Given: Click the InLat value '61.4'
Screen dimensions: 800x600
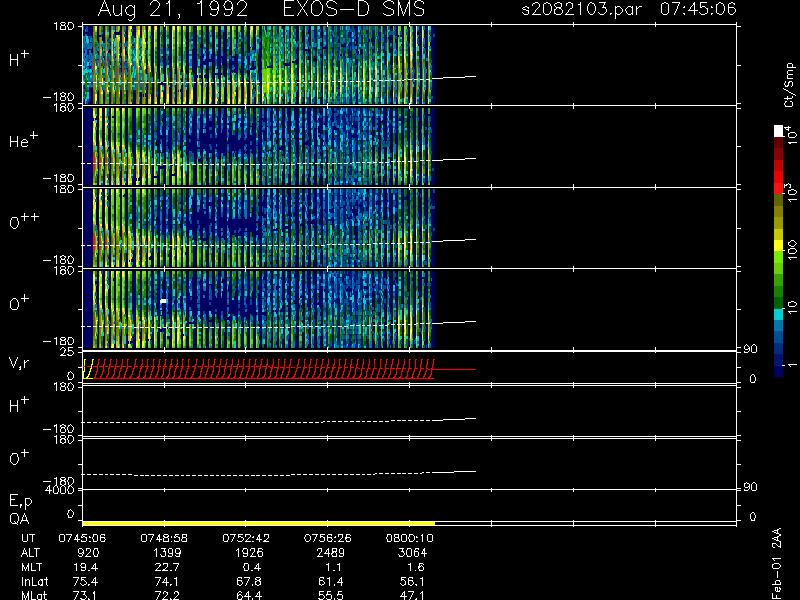Looking at the screenshot, I should click(331, 581).
